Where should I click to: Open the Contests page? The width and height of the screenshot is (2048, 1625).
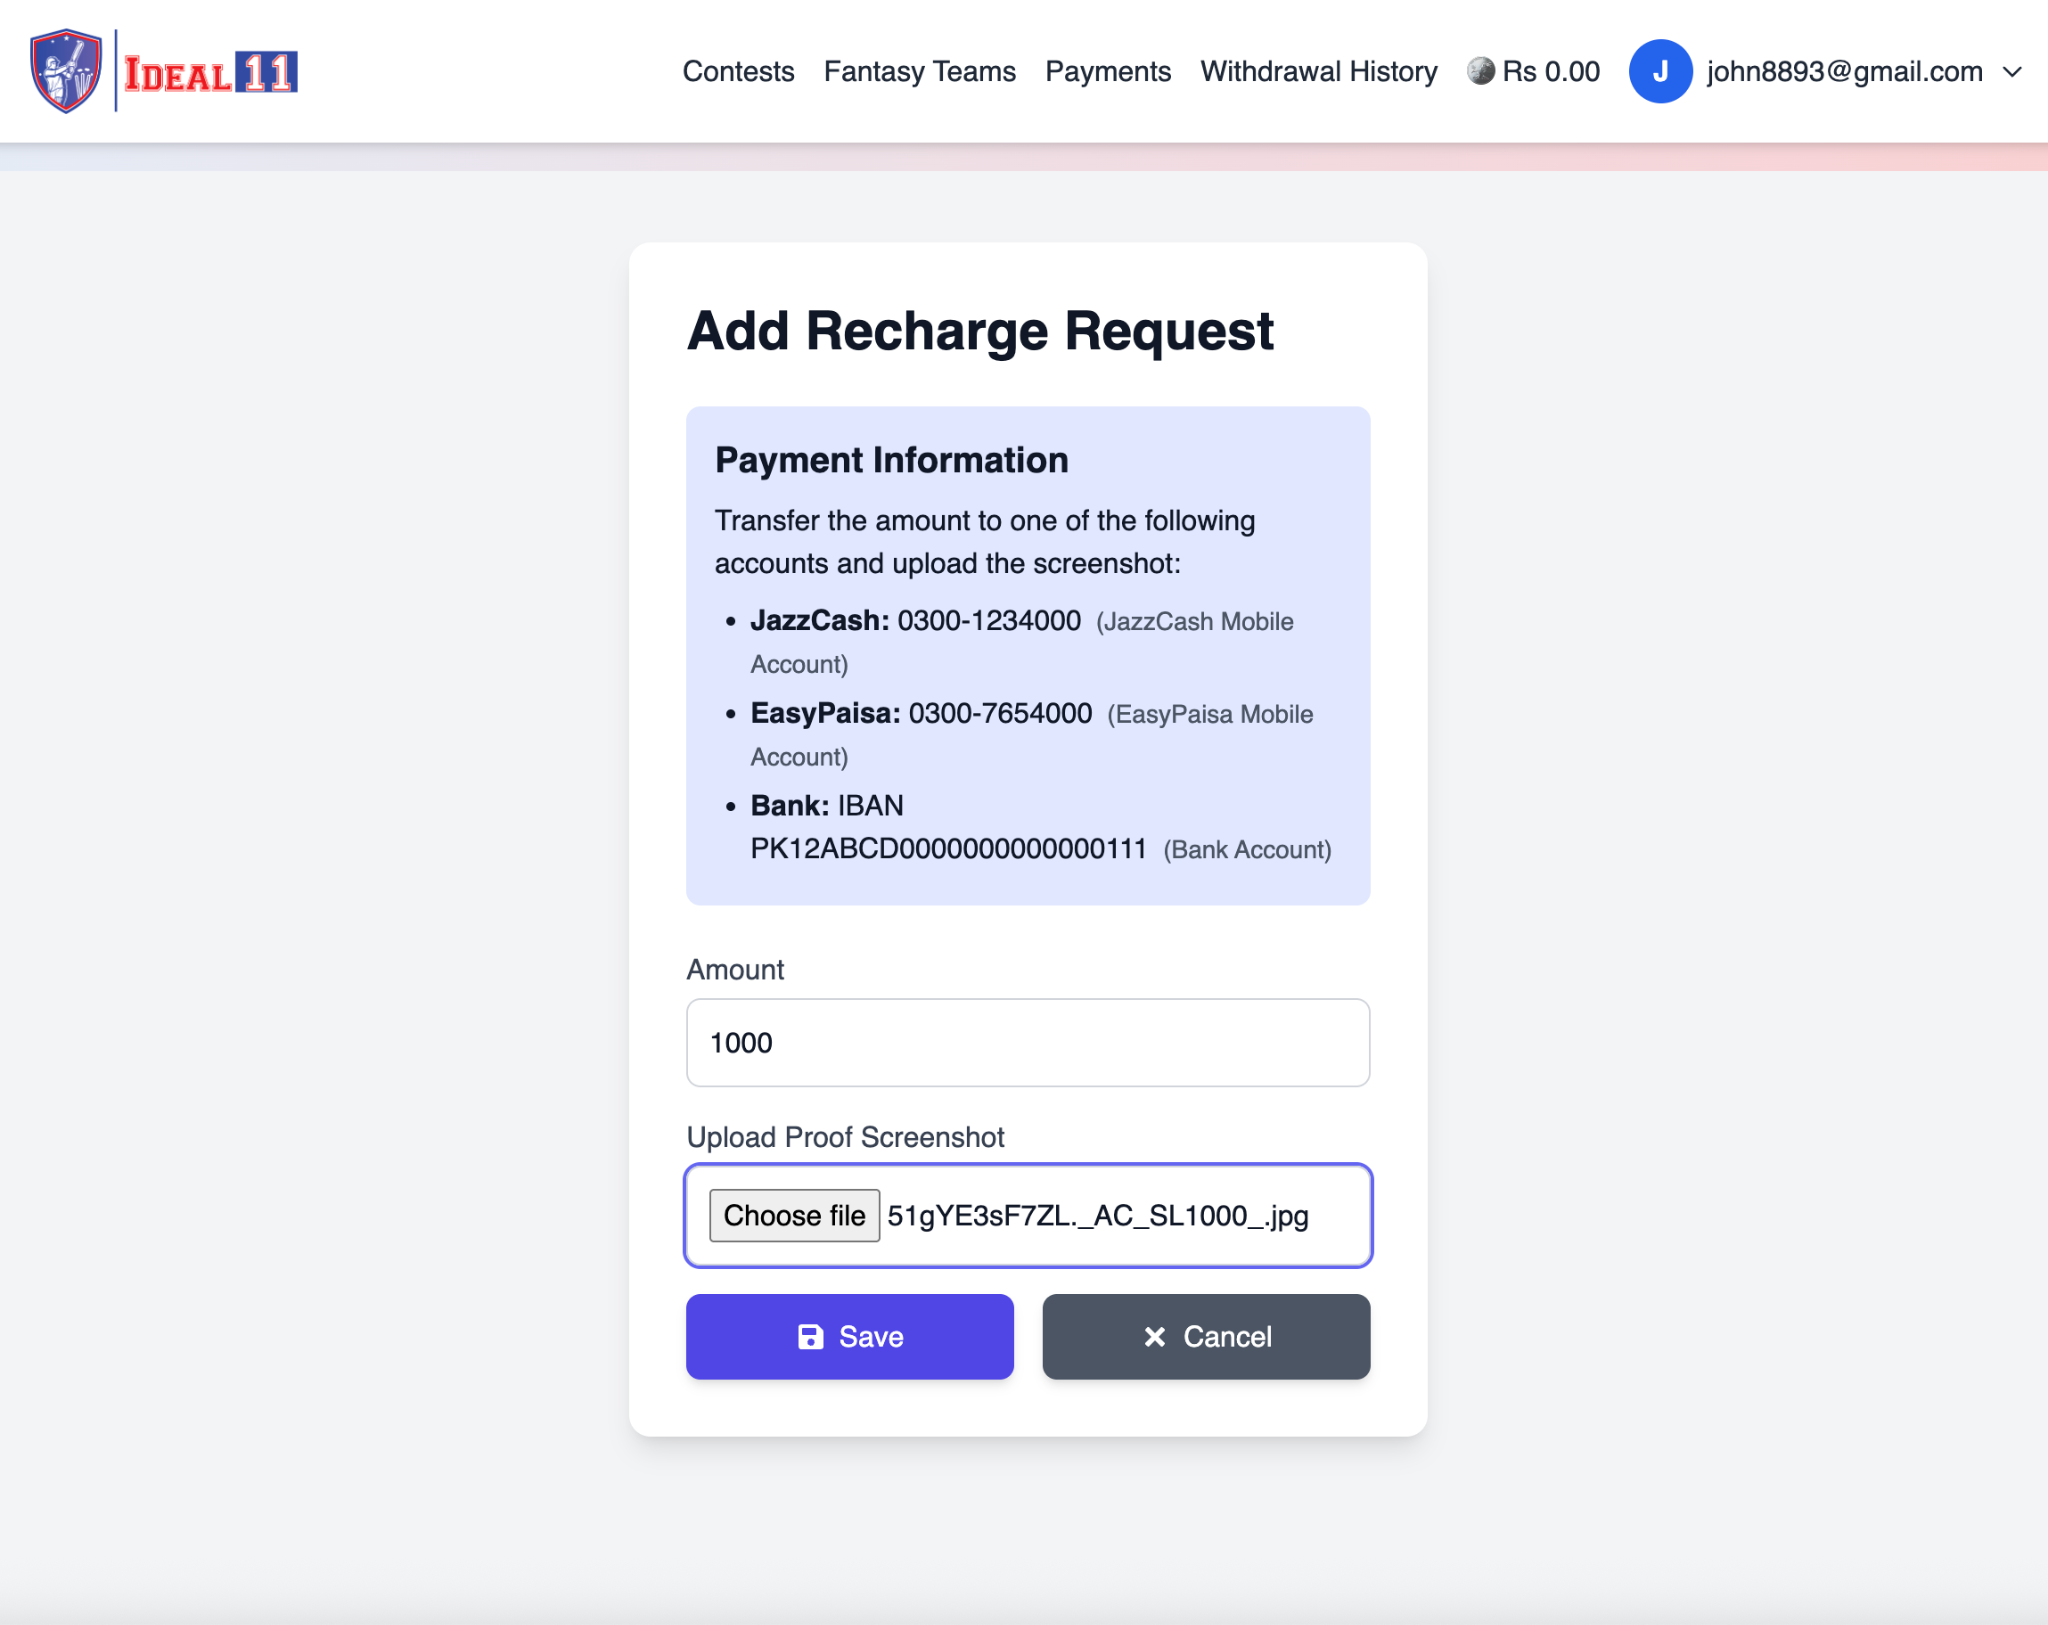(738, 72)
